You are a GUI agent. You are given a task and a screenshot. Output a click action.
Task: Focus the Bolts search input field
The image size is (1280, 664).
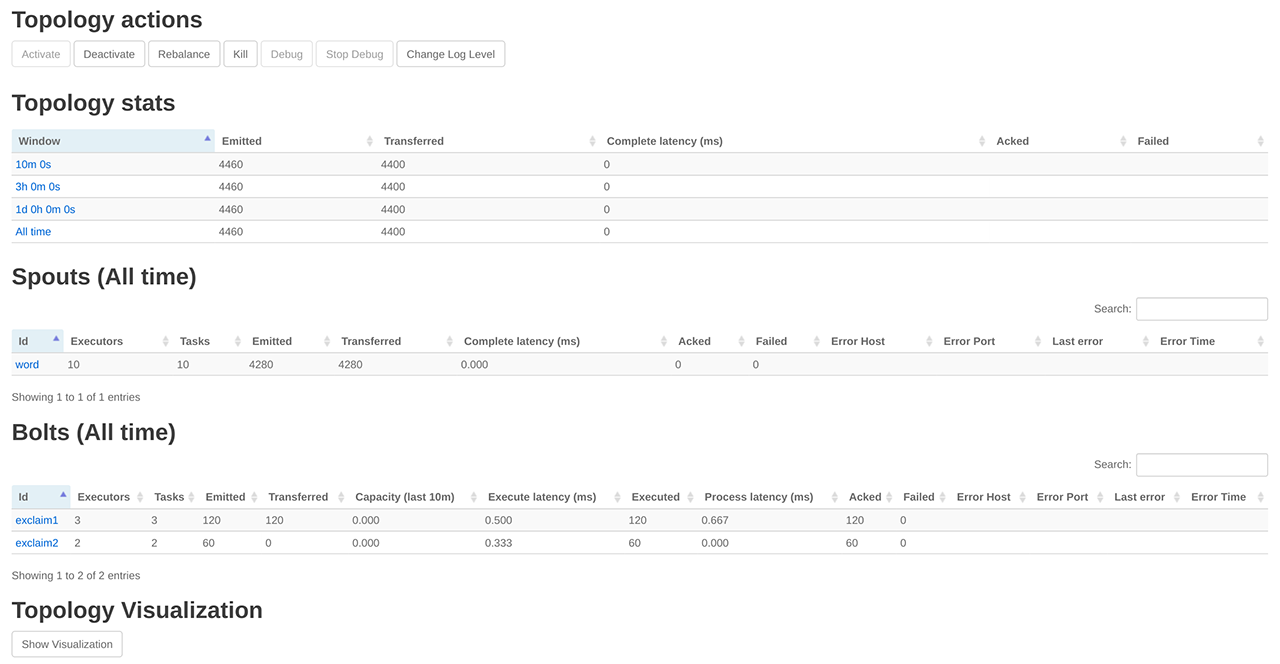1201,465
